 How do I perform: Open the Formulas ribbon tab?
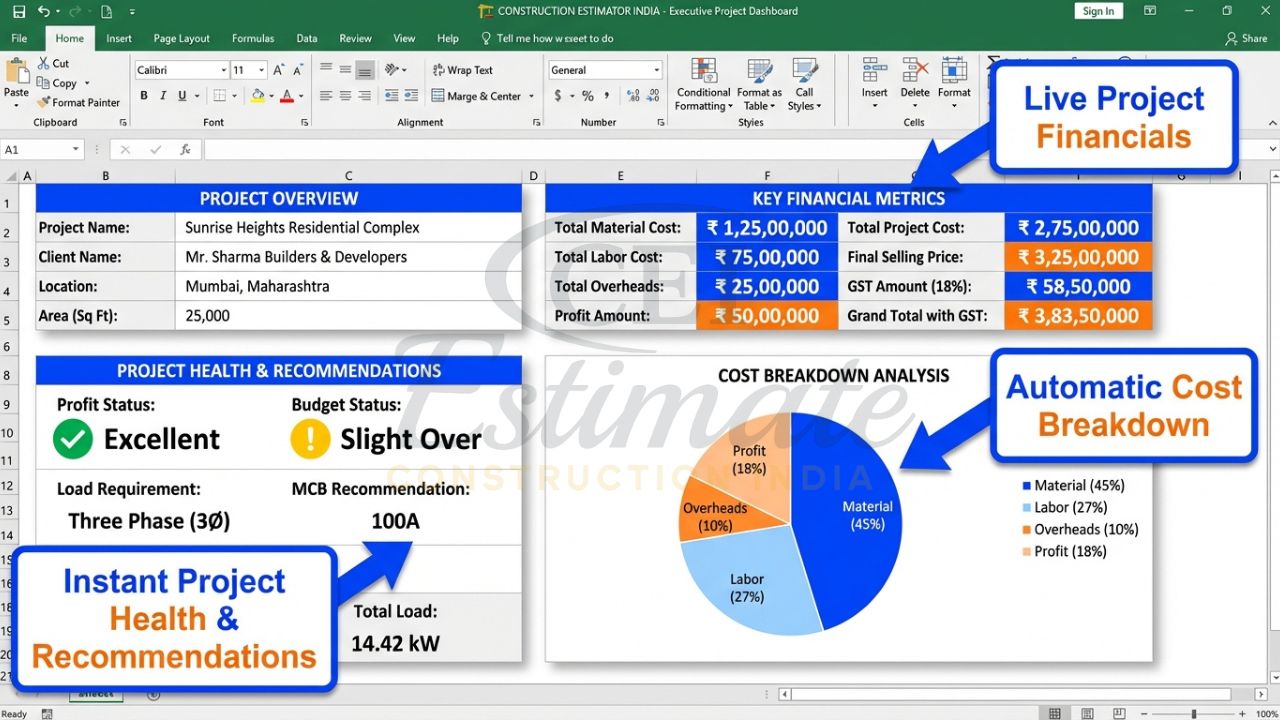tap(253, 38)
